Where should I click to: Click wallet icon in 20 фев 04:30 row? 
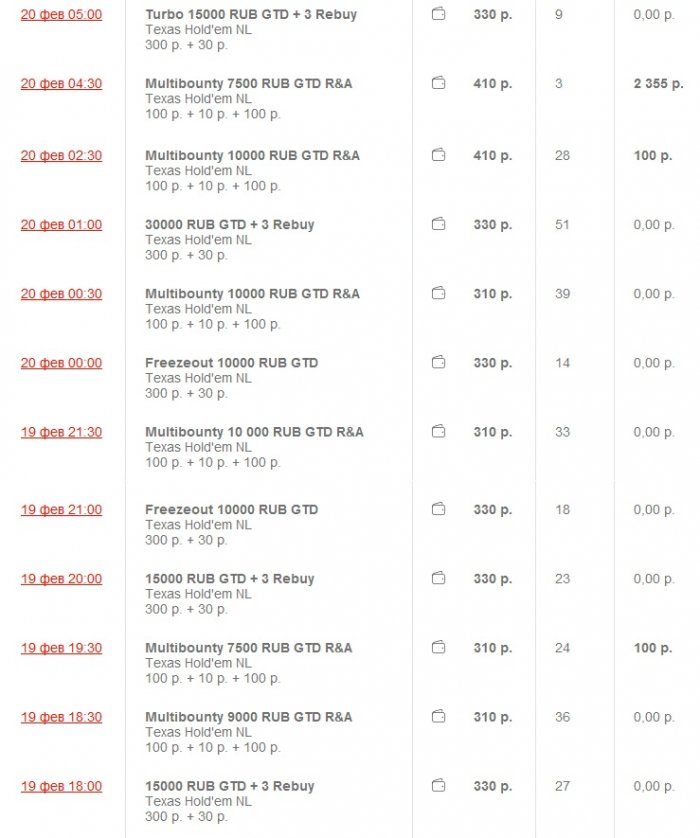point(438,84)
